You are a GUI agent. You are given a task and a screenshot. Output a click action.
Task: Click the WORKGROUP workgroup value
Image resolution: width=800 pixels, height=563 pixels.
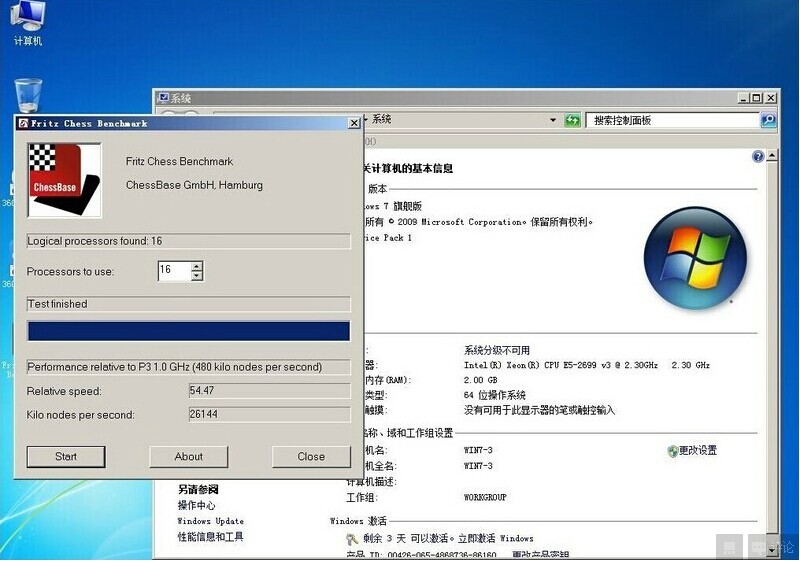click(x=485, y=498)
